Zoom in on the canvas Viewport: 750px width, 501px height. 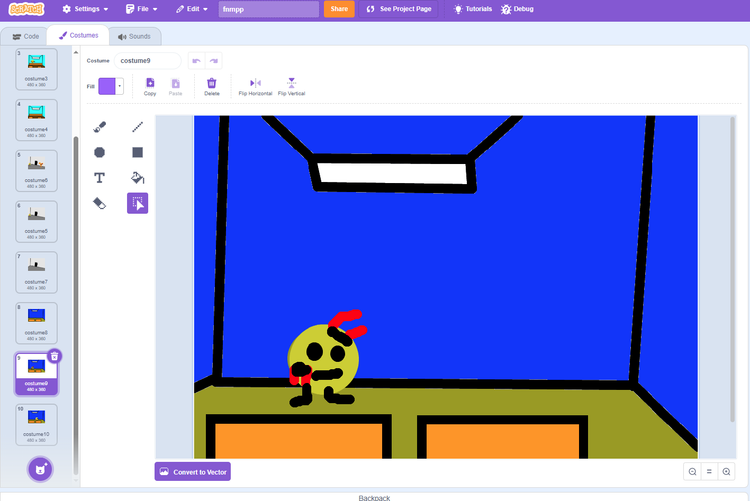click(726, 472)
